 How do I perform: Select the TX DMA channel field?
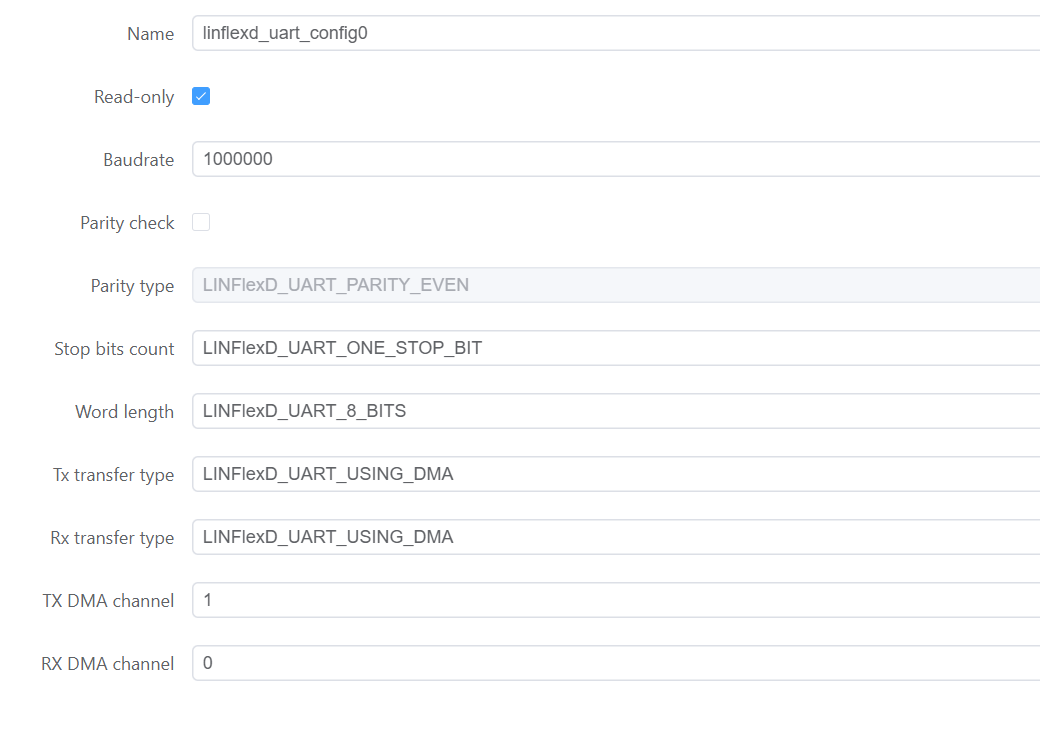tap(615, 601)
